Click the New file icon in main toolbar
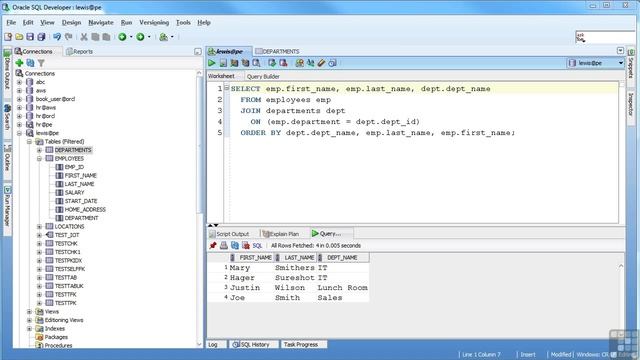Screen dimensions: 640x360 click(8, 37)
